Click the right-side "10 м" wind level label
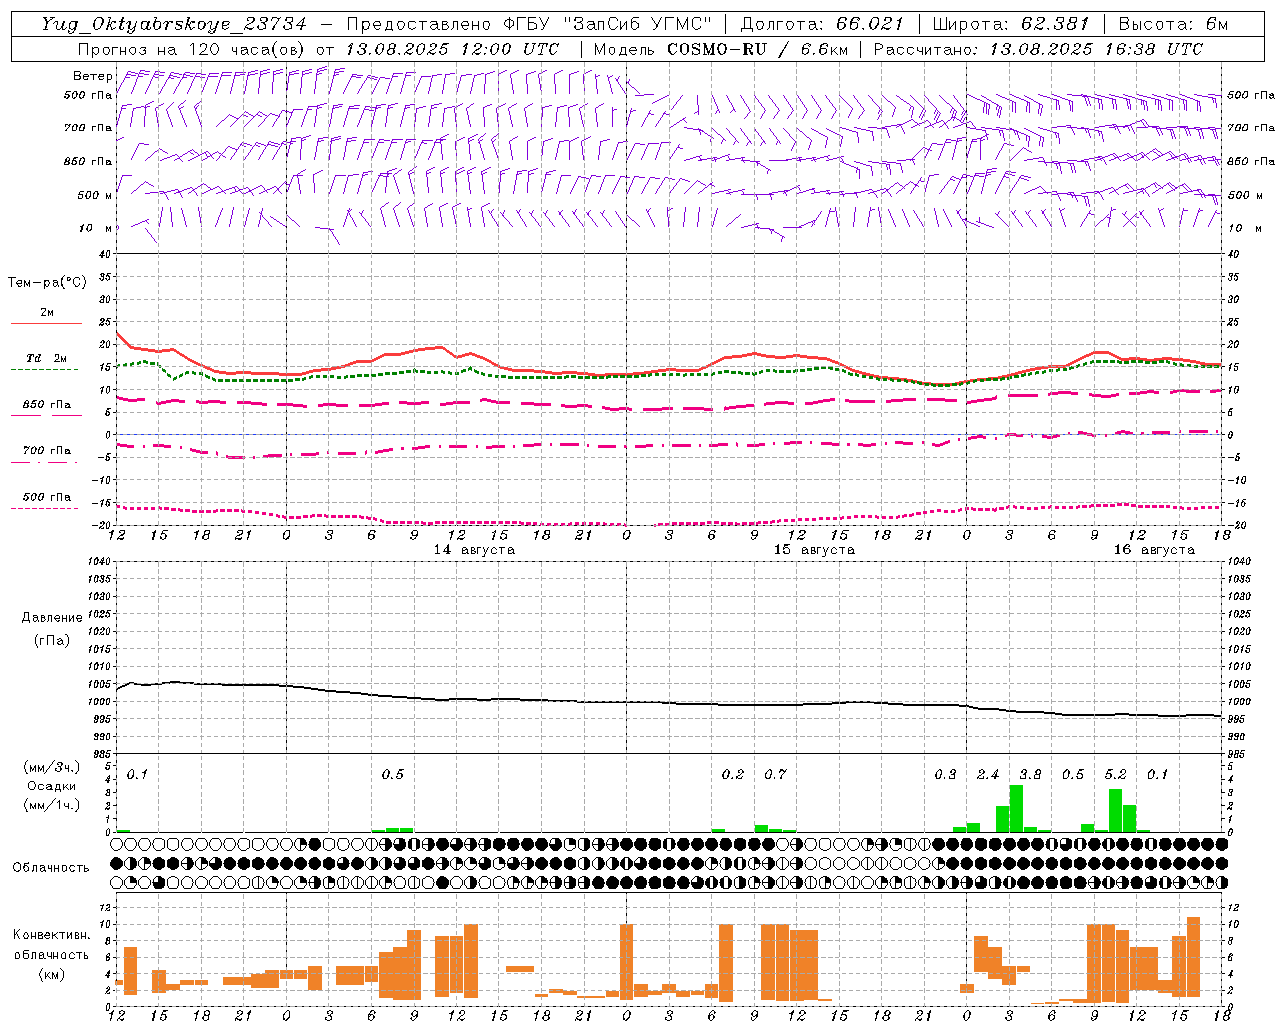 click(x=1244, y=228)
